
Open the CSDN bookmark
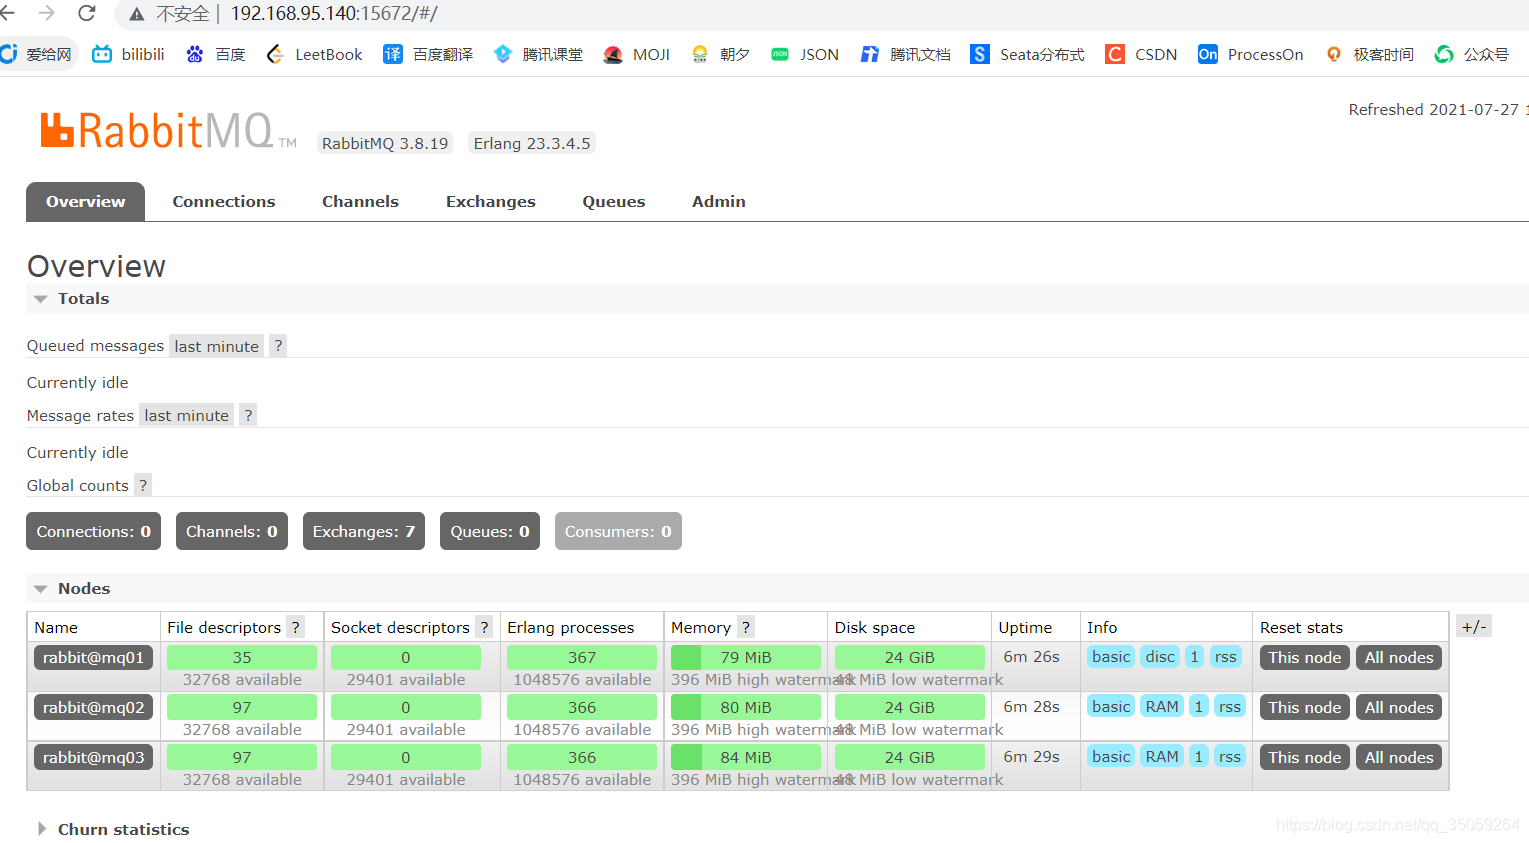click(1140, 54)
